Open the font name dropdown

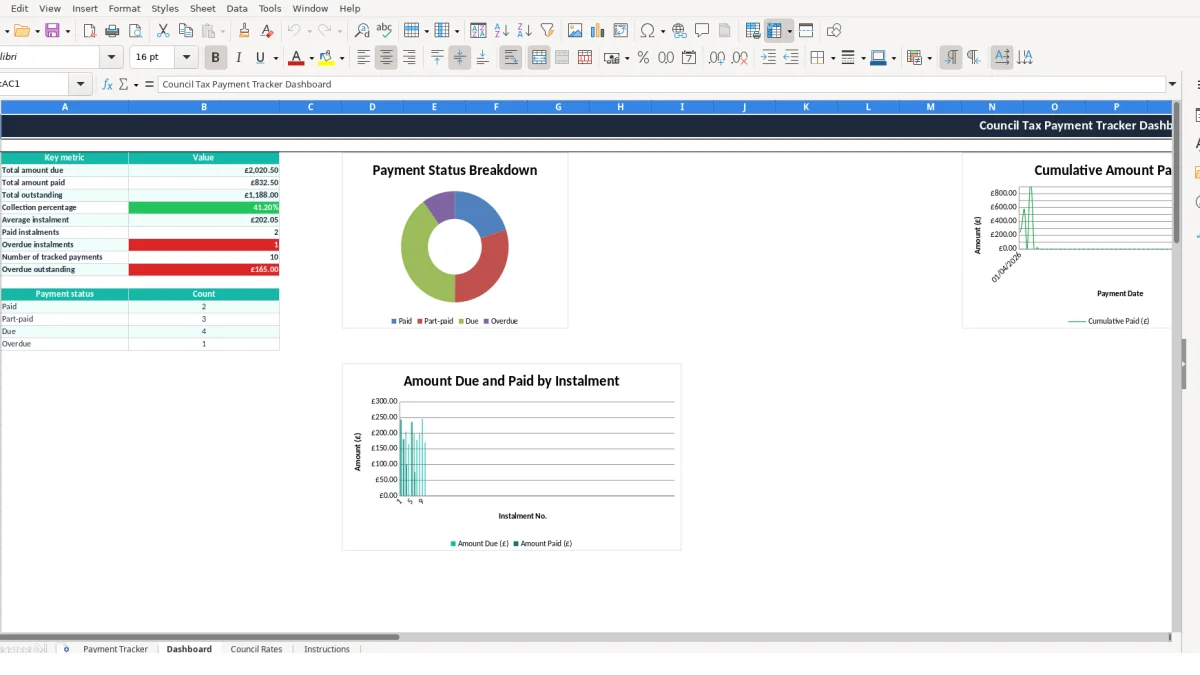[x=112, y=58]
